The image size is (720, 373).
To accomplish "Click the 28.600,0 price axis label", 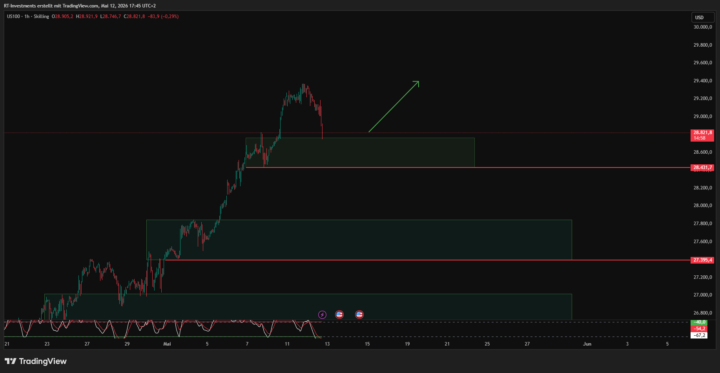I will point(703,152).
